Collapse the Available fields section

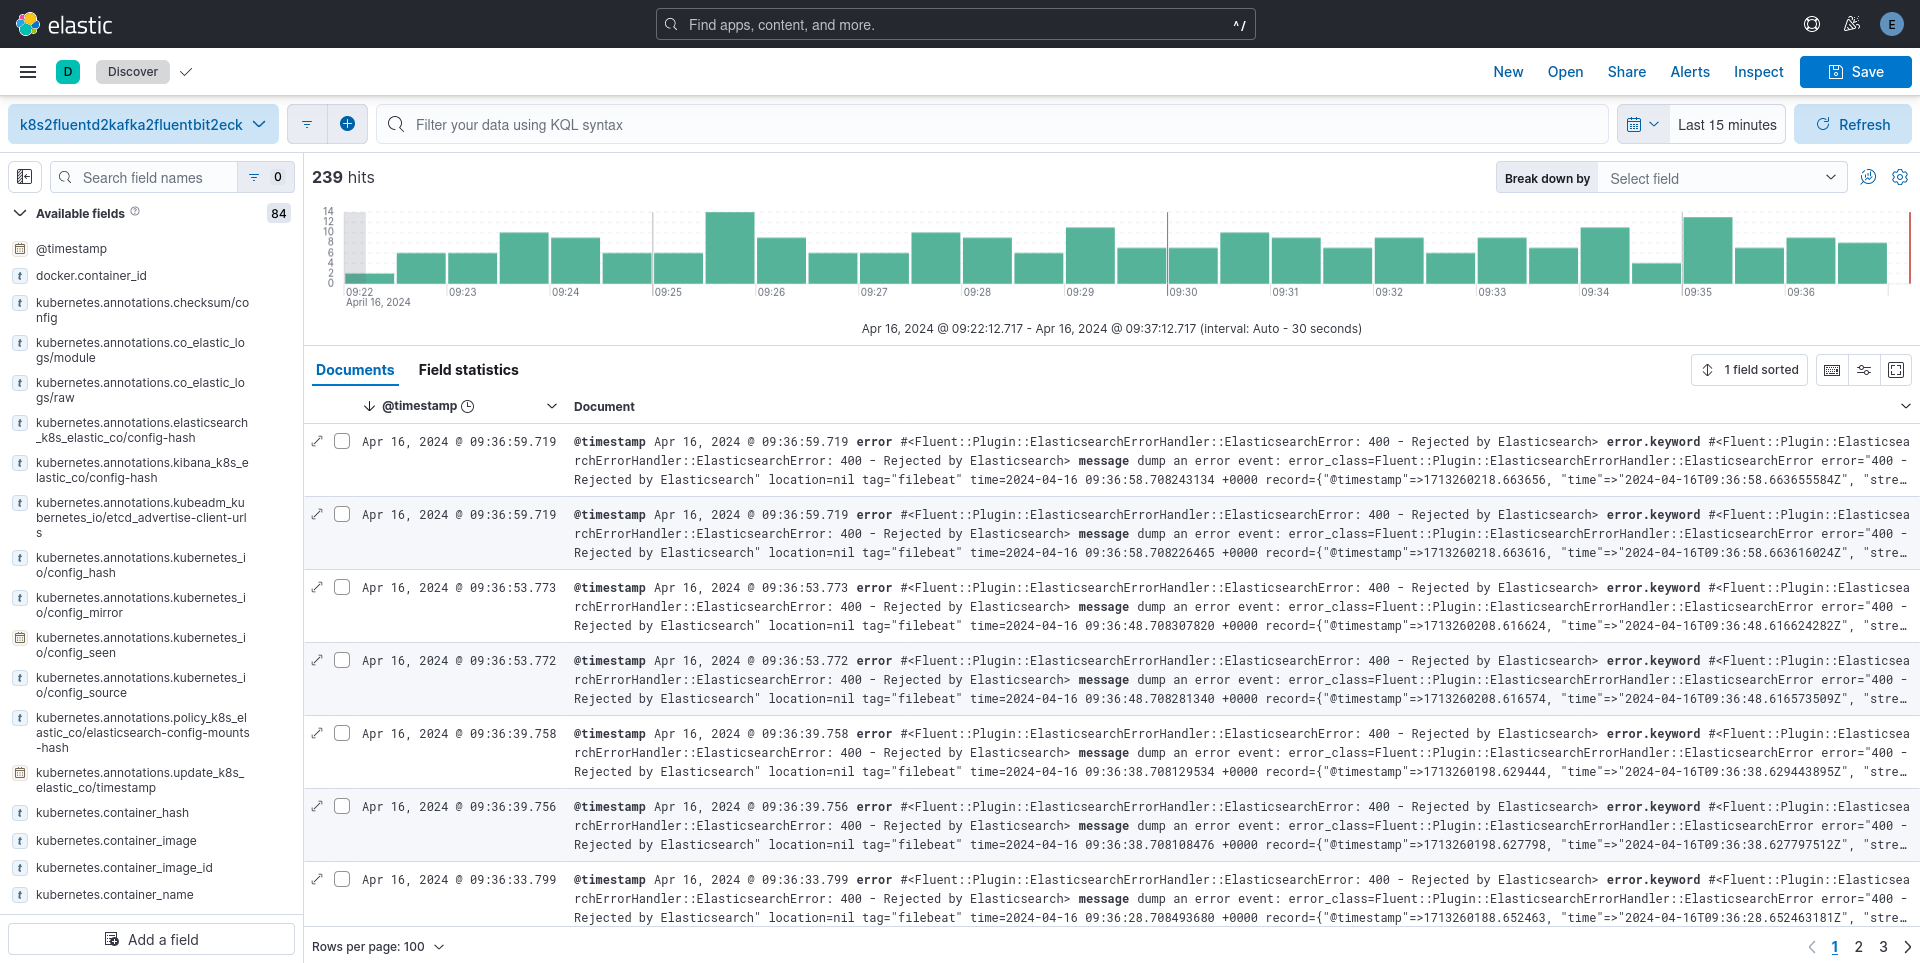[x=19, y=213]
